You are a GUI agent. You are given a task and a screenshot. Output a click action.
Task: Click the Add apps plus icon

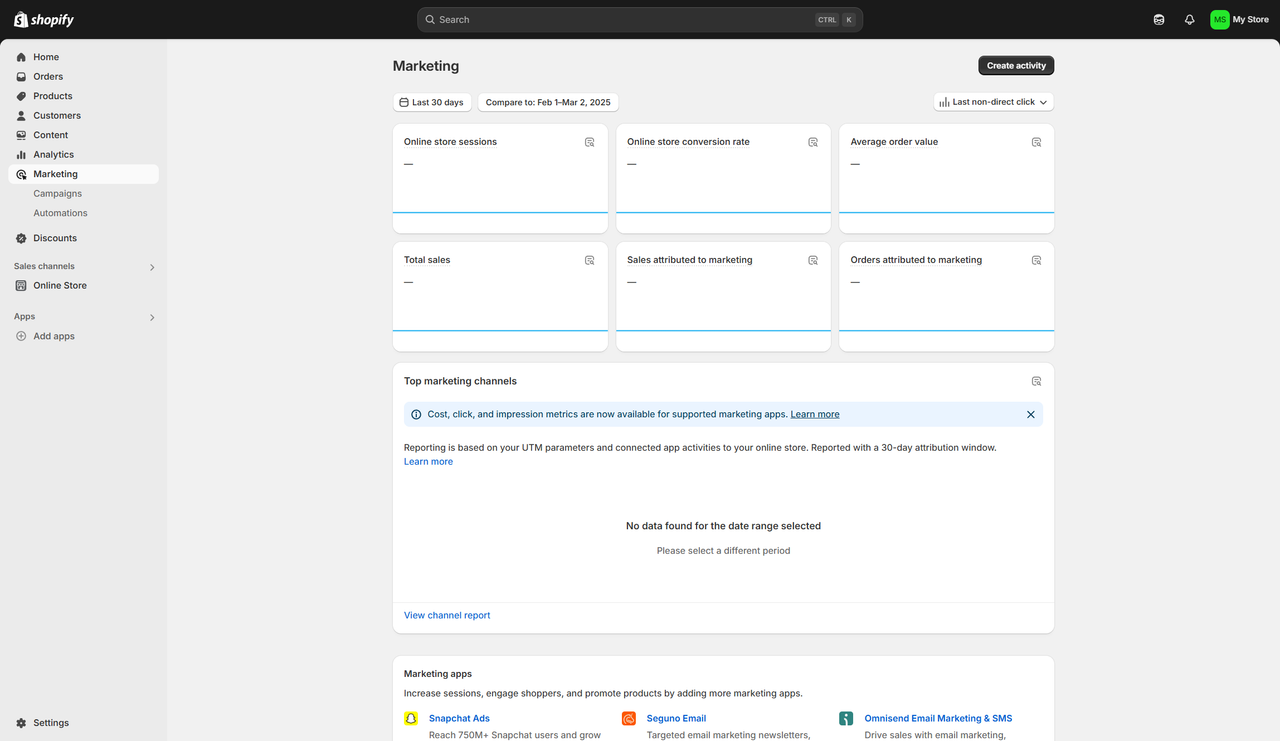coord(21,336)
